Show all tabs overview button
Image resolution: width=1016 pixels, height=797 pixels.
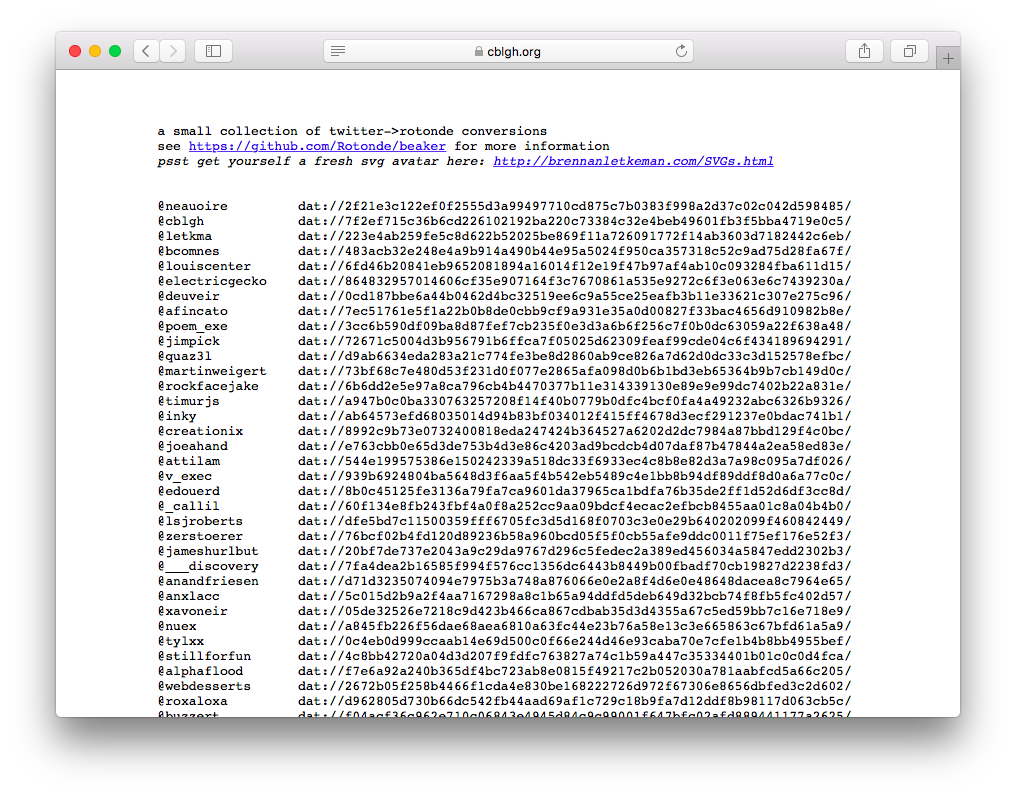click(x=910, y=51)
